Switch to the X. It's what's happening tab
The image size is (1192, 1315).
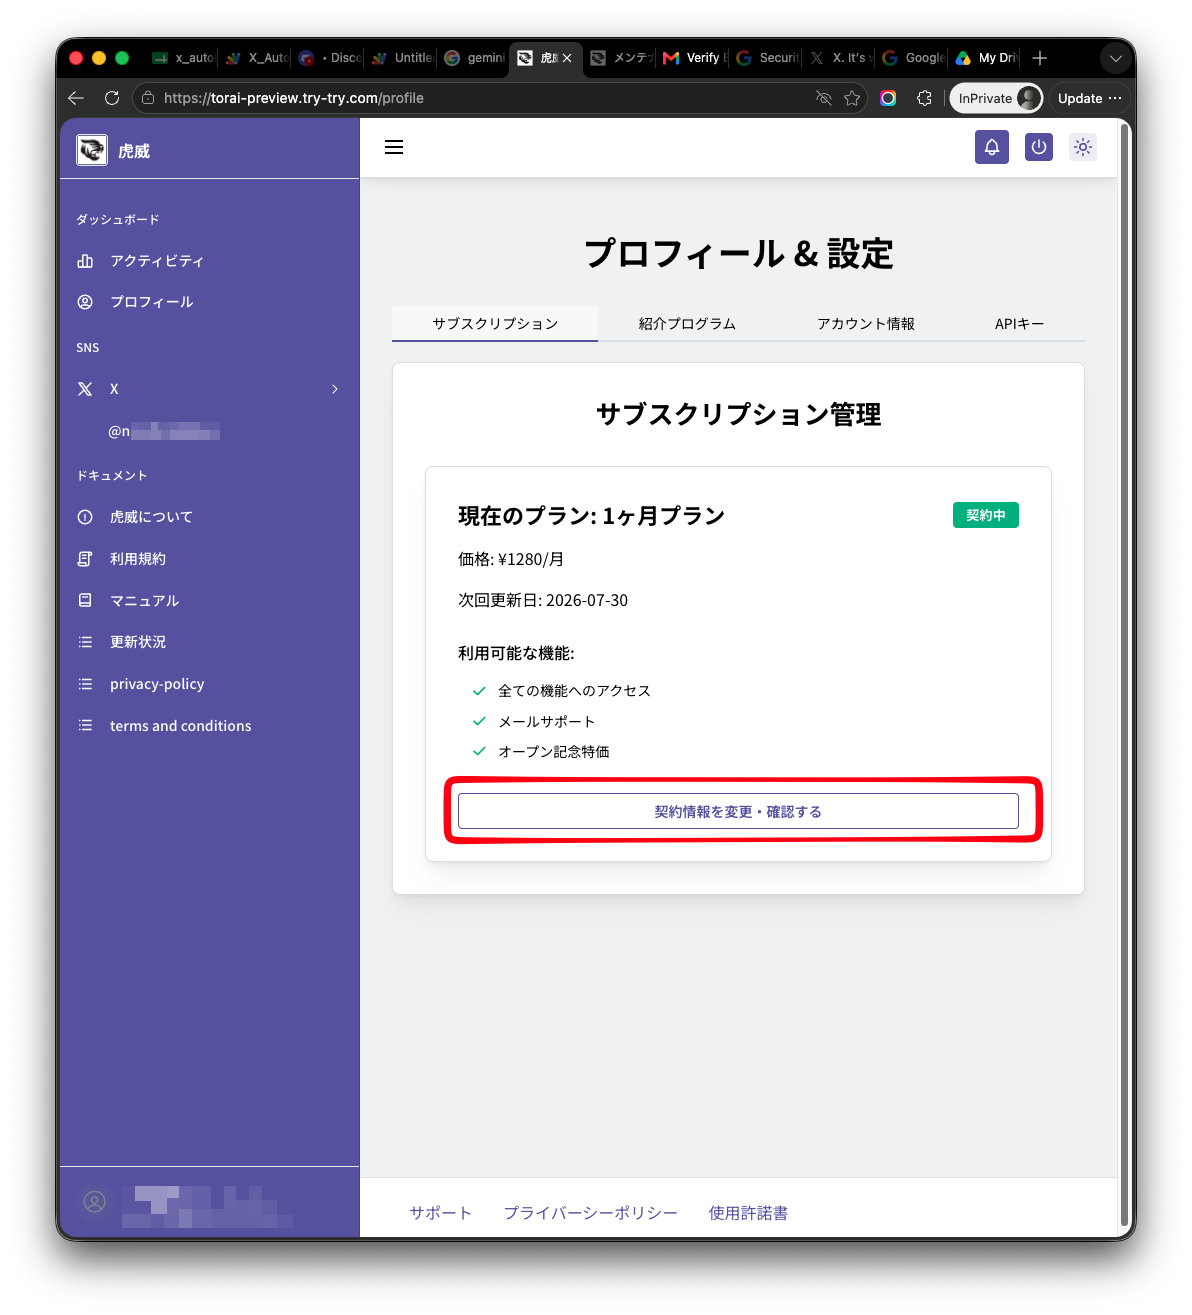pos(839,58)
